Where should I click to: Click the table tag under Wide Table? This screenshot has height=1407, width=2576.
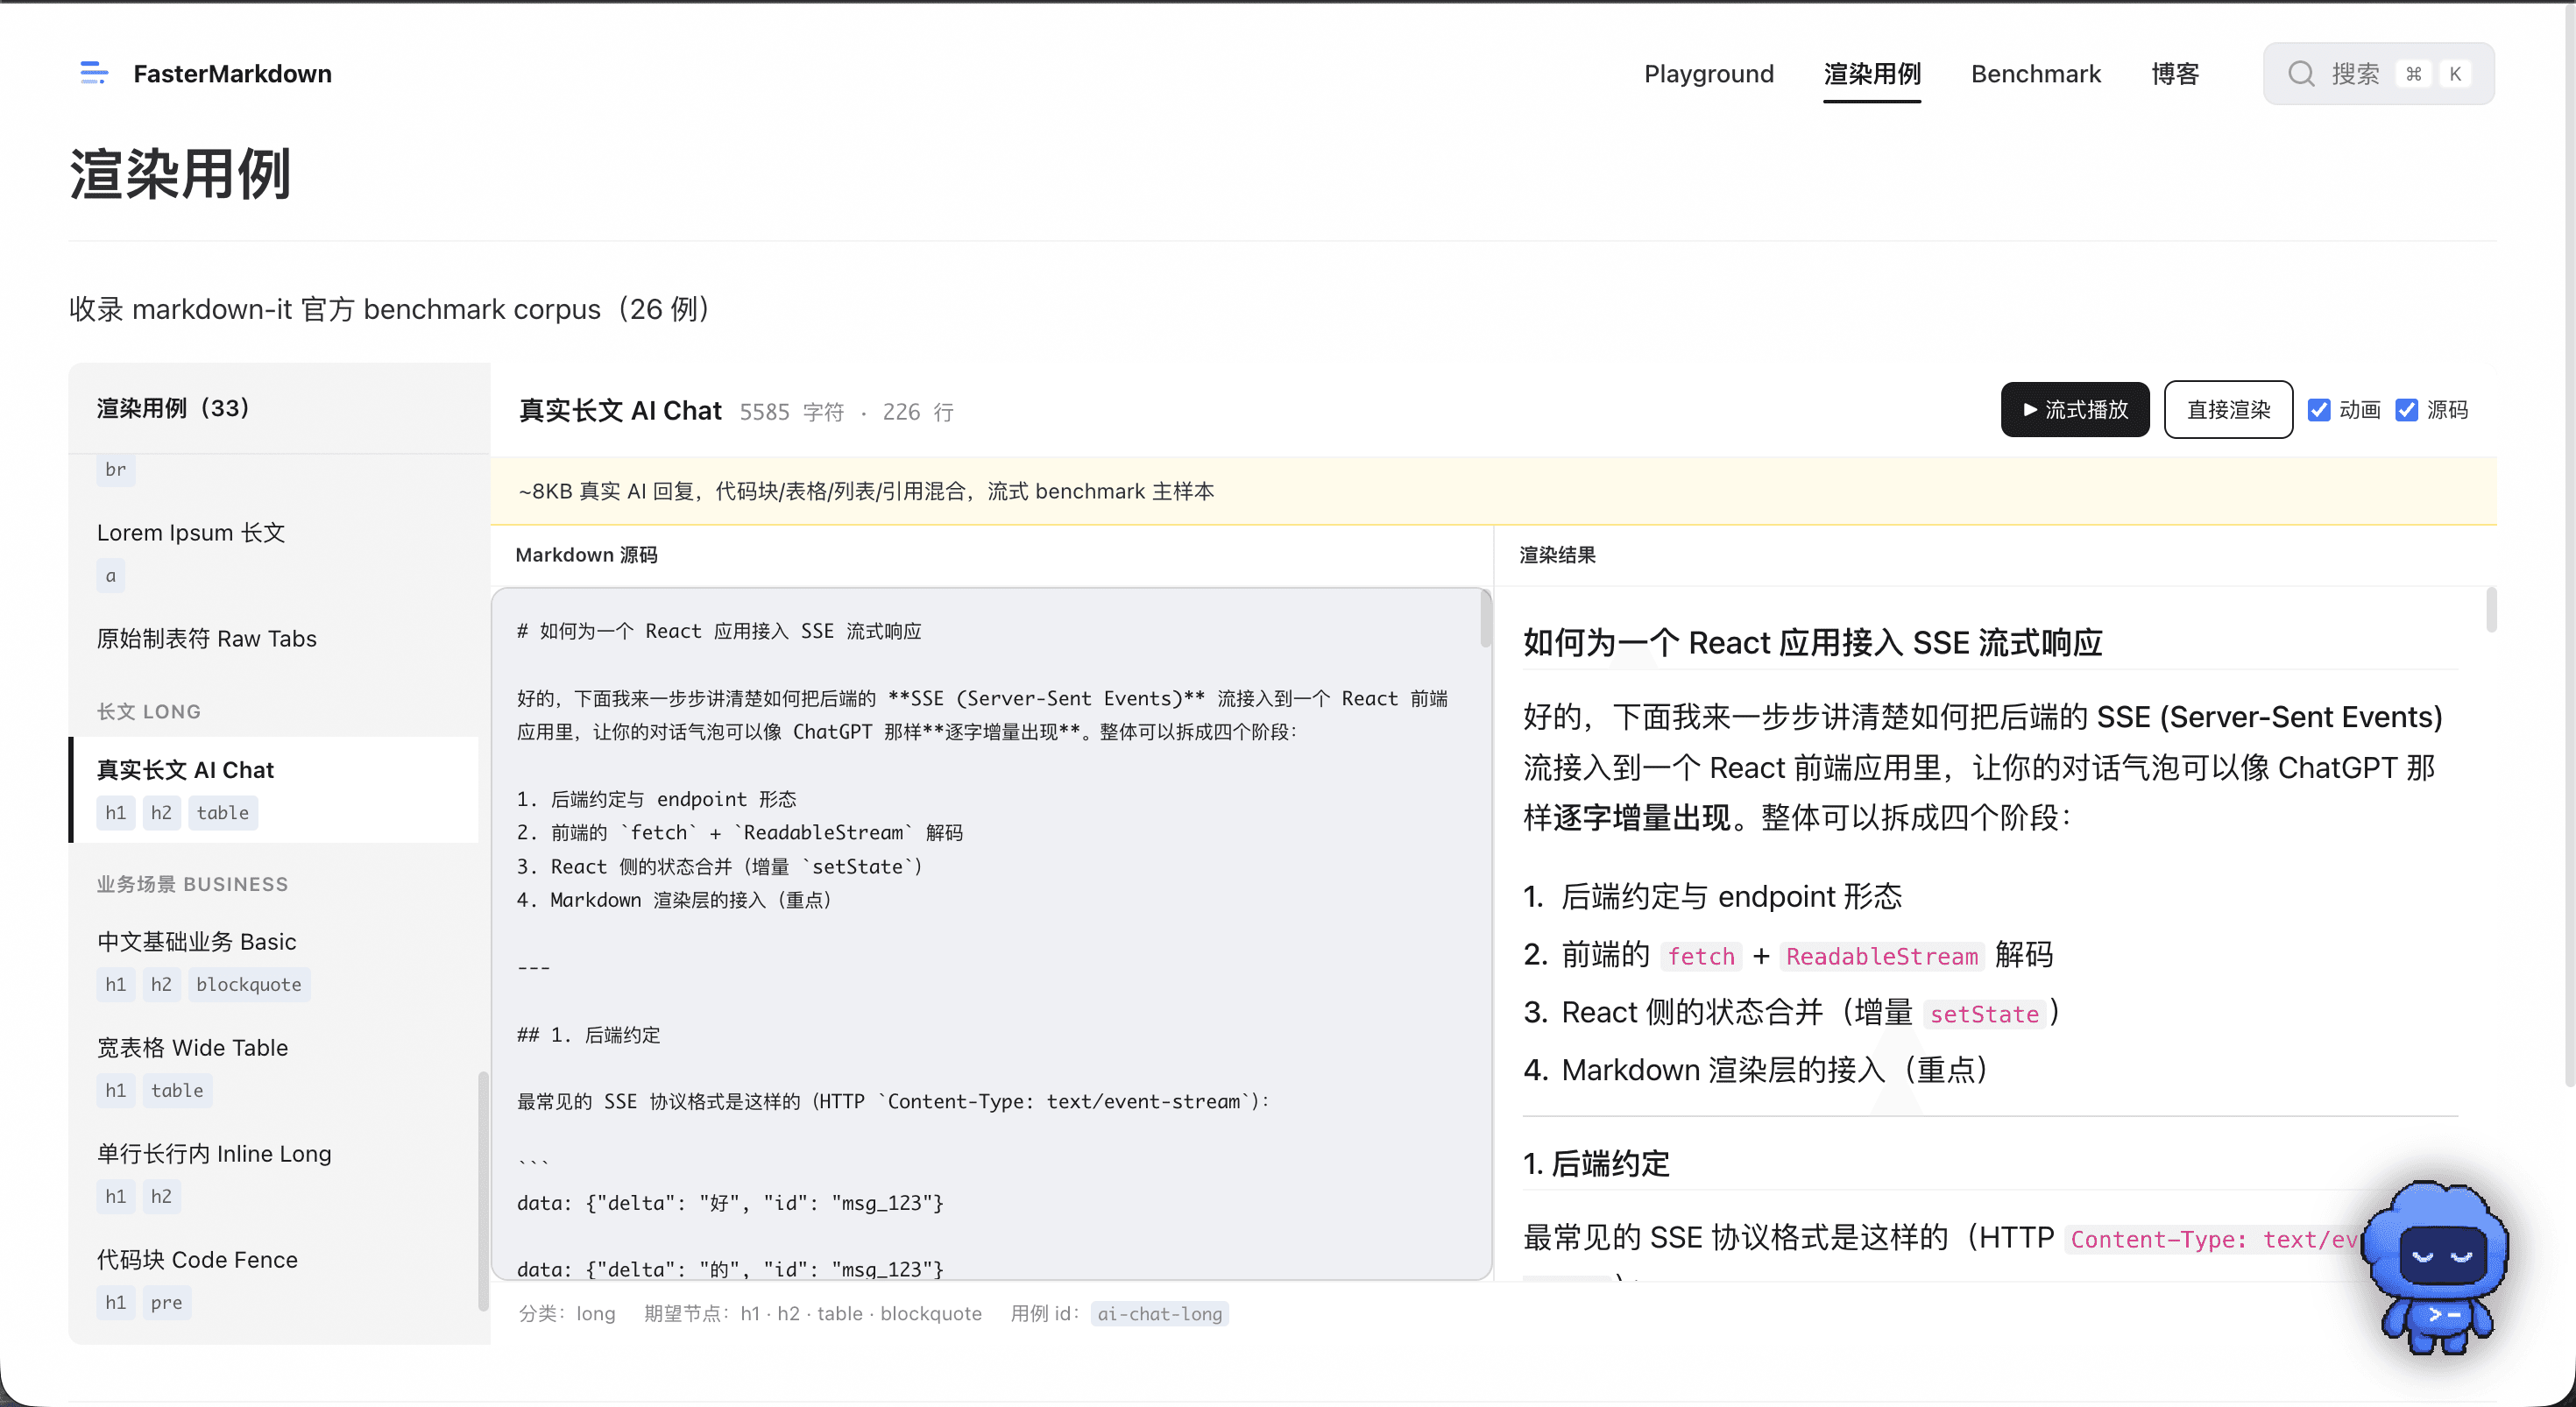[177, 1091]
